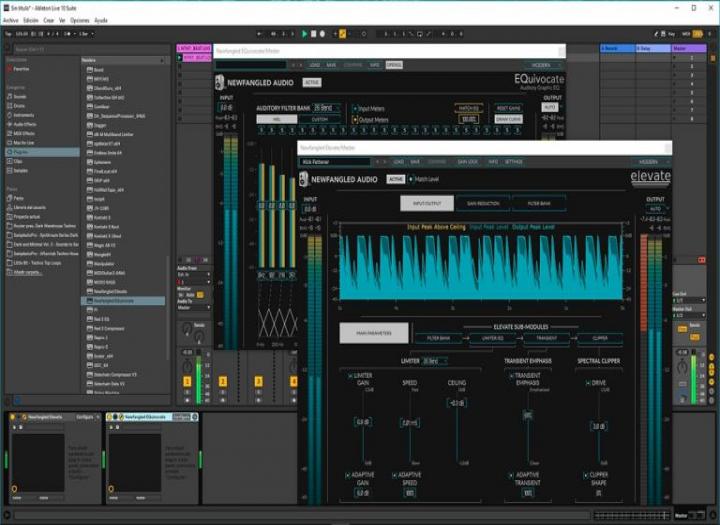Click the Ceiling slider value in Elevate

pyautogui.click(x=456, y=403)
